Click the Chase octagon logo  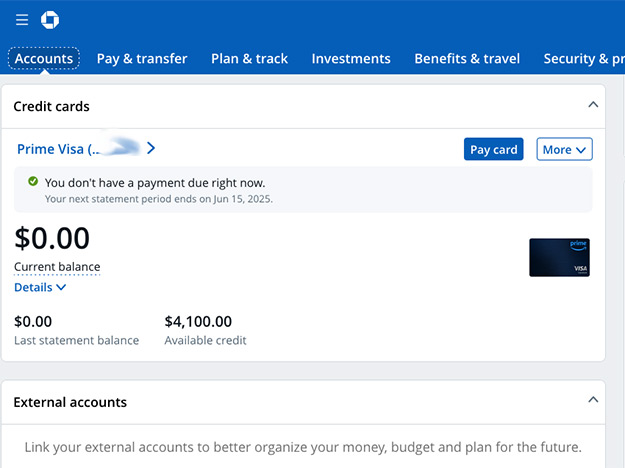[x=50, y=20]
